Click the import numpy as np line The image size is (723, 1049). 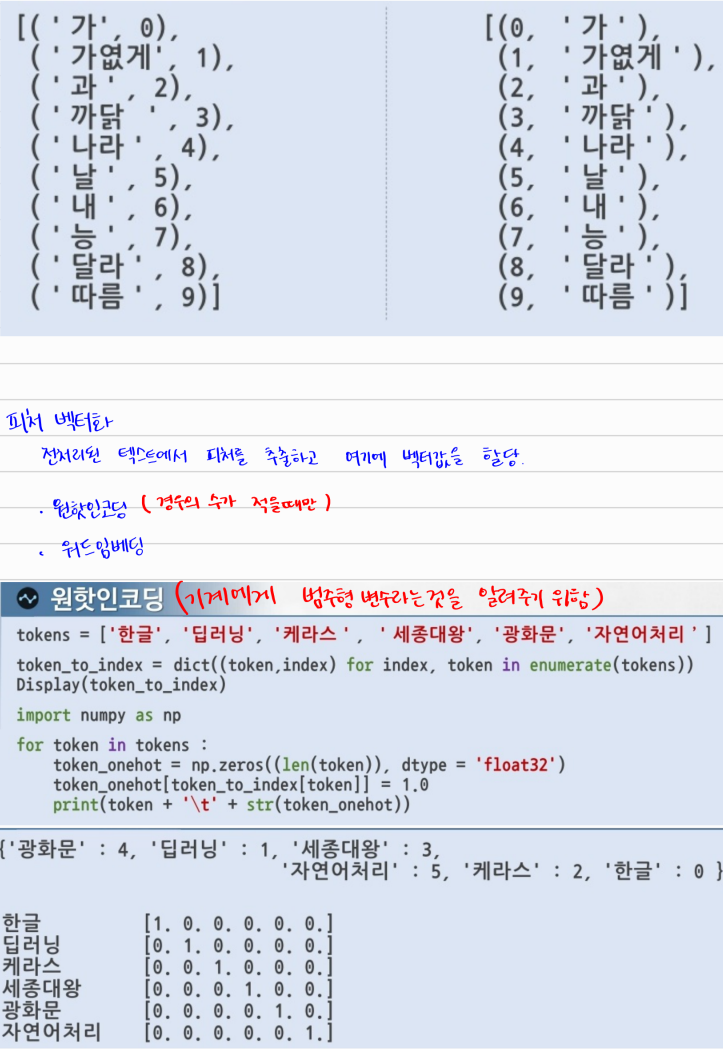(99, 715)
